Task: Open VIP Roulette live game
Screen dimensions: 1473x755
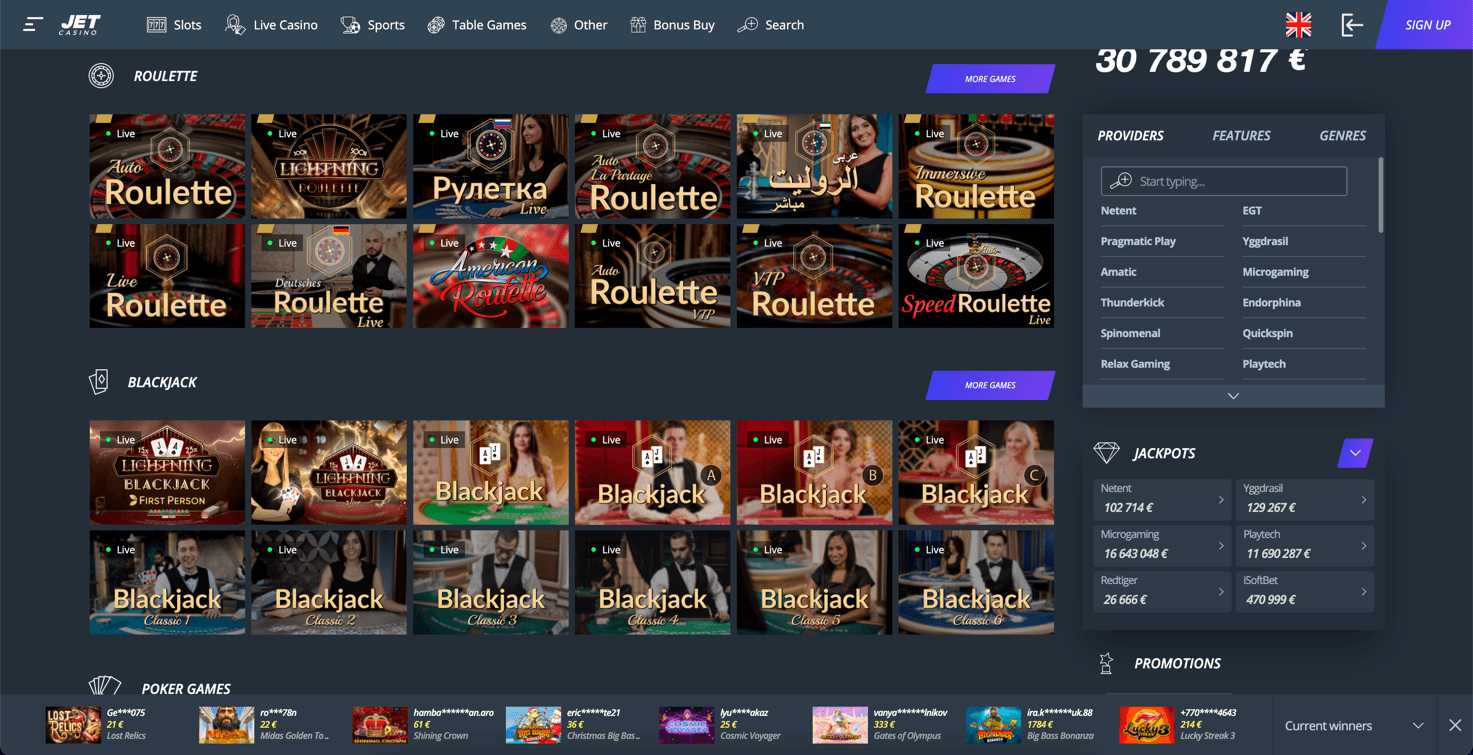Action: pyautogui.click(x=814, y=276)
